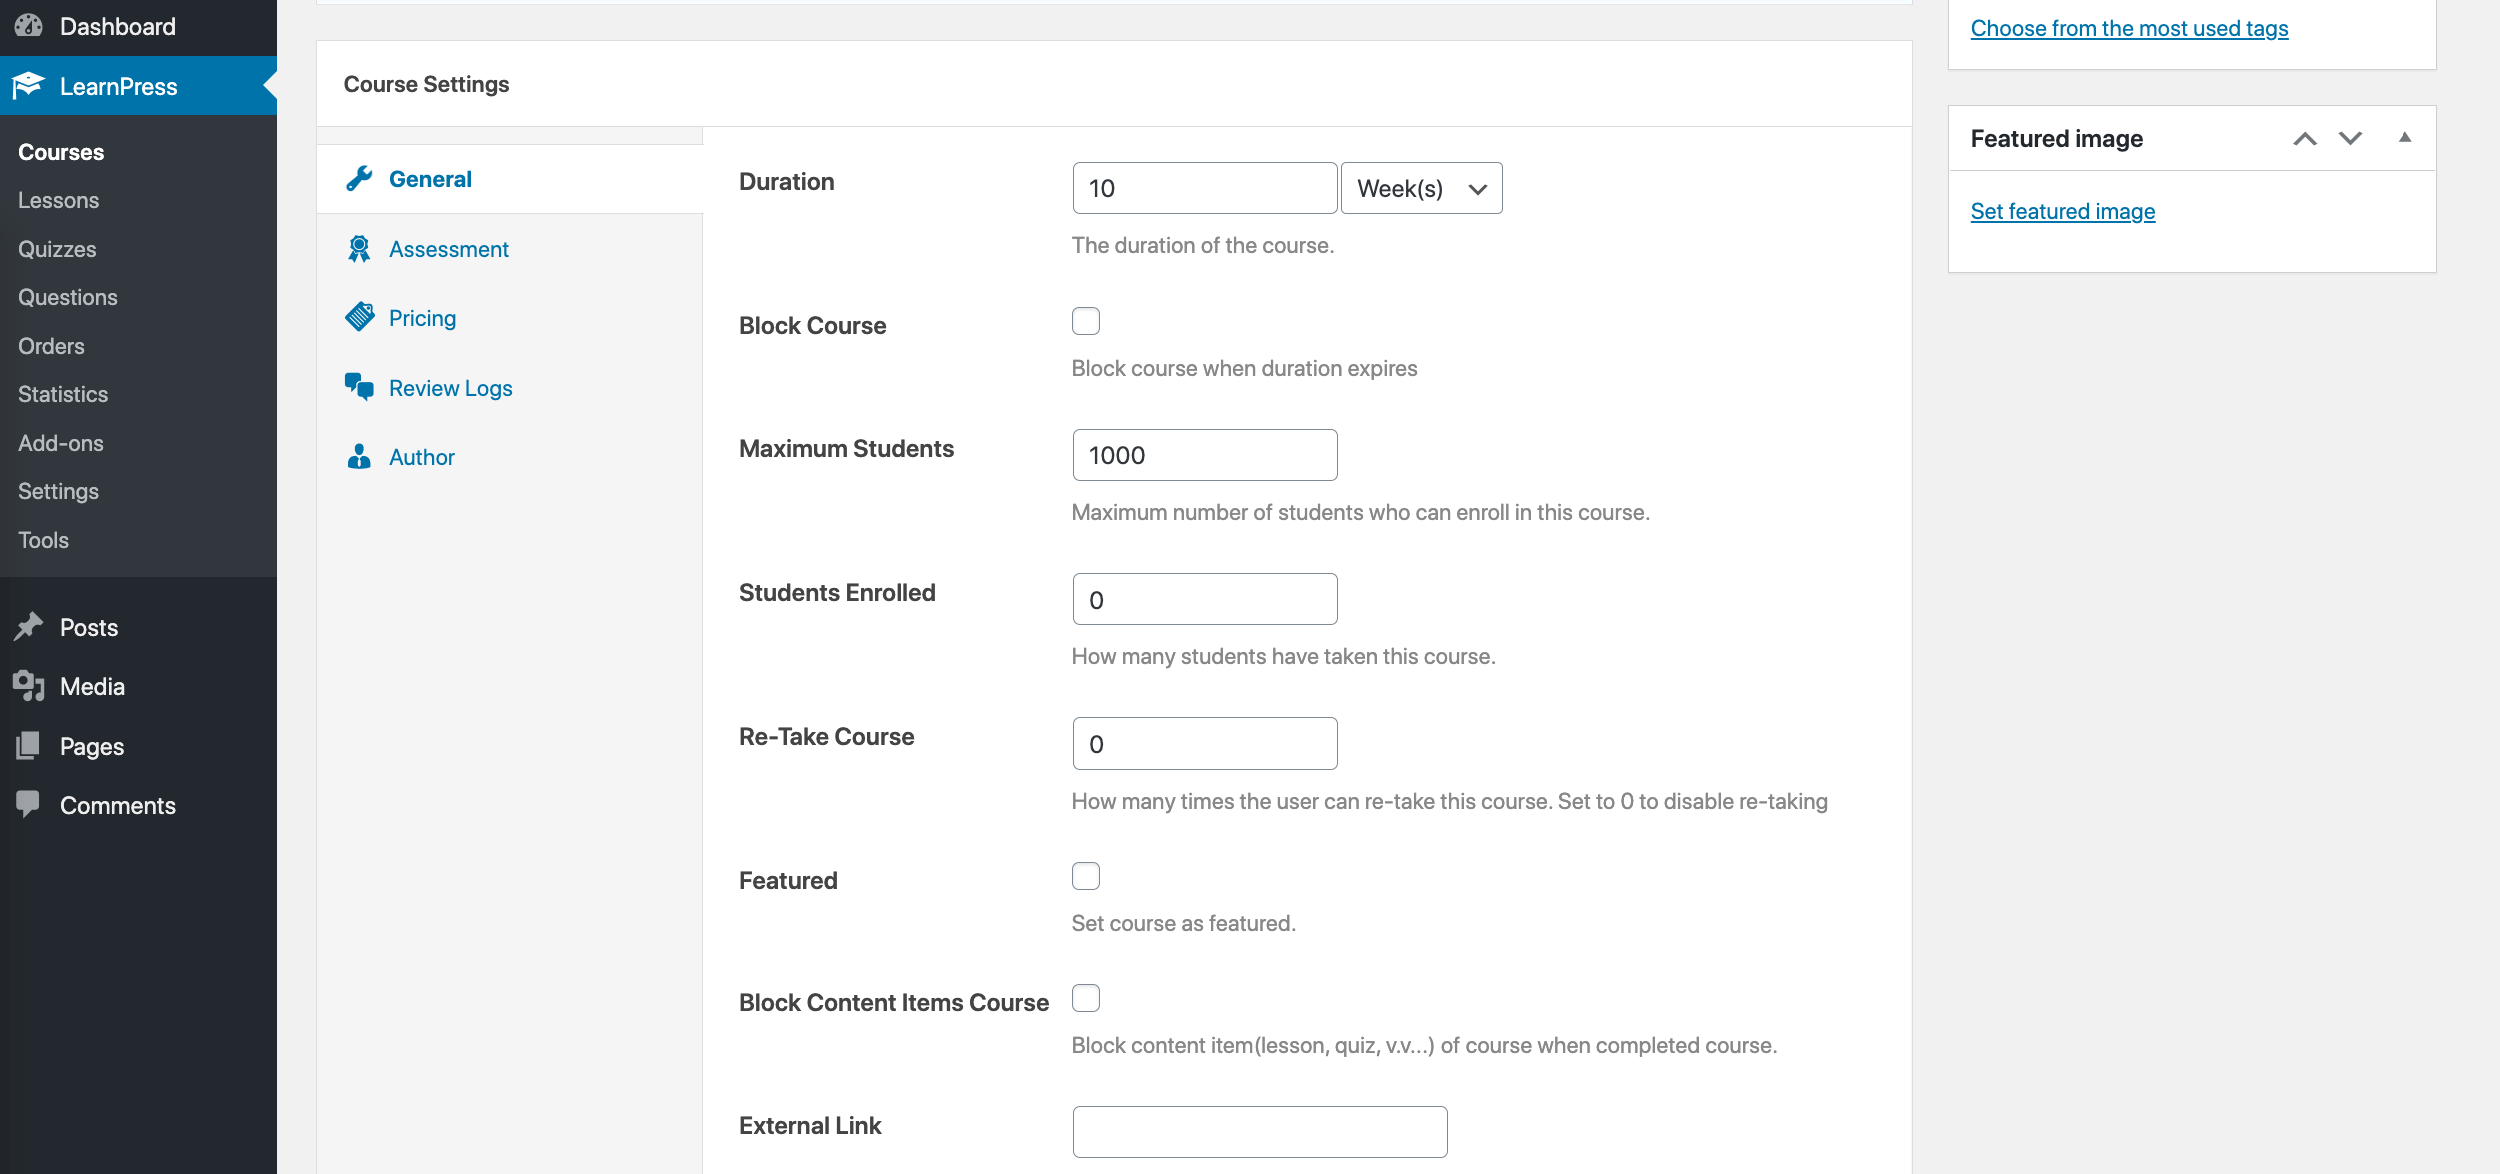The height and width of the screenshot is (1174, 2500).
Task: Open LearnPress Settings
Action: coord(138,491)
